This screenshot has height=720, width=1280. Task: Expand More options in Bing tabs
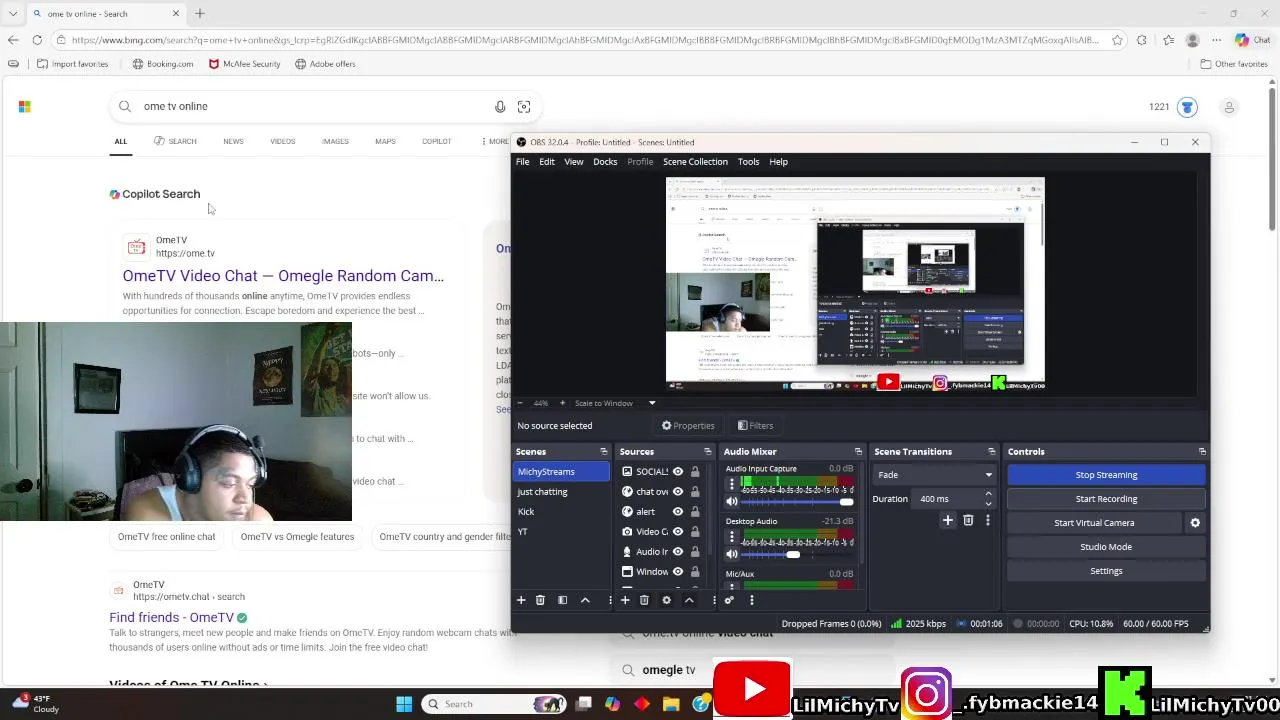[494, 141]
